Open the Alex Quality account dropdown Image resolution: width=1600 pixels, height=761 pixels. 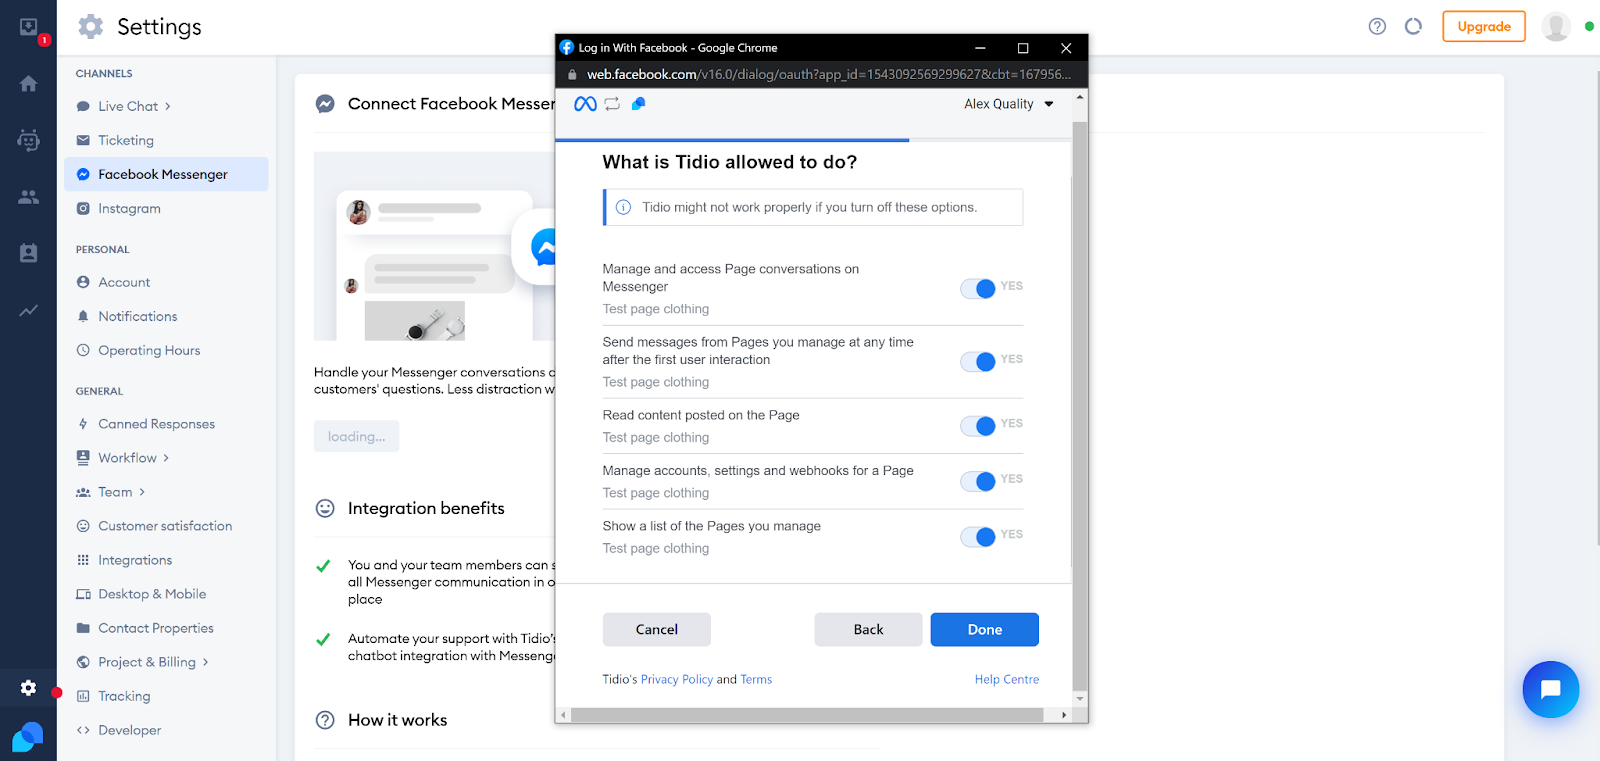coord(1008,104)
